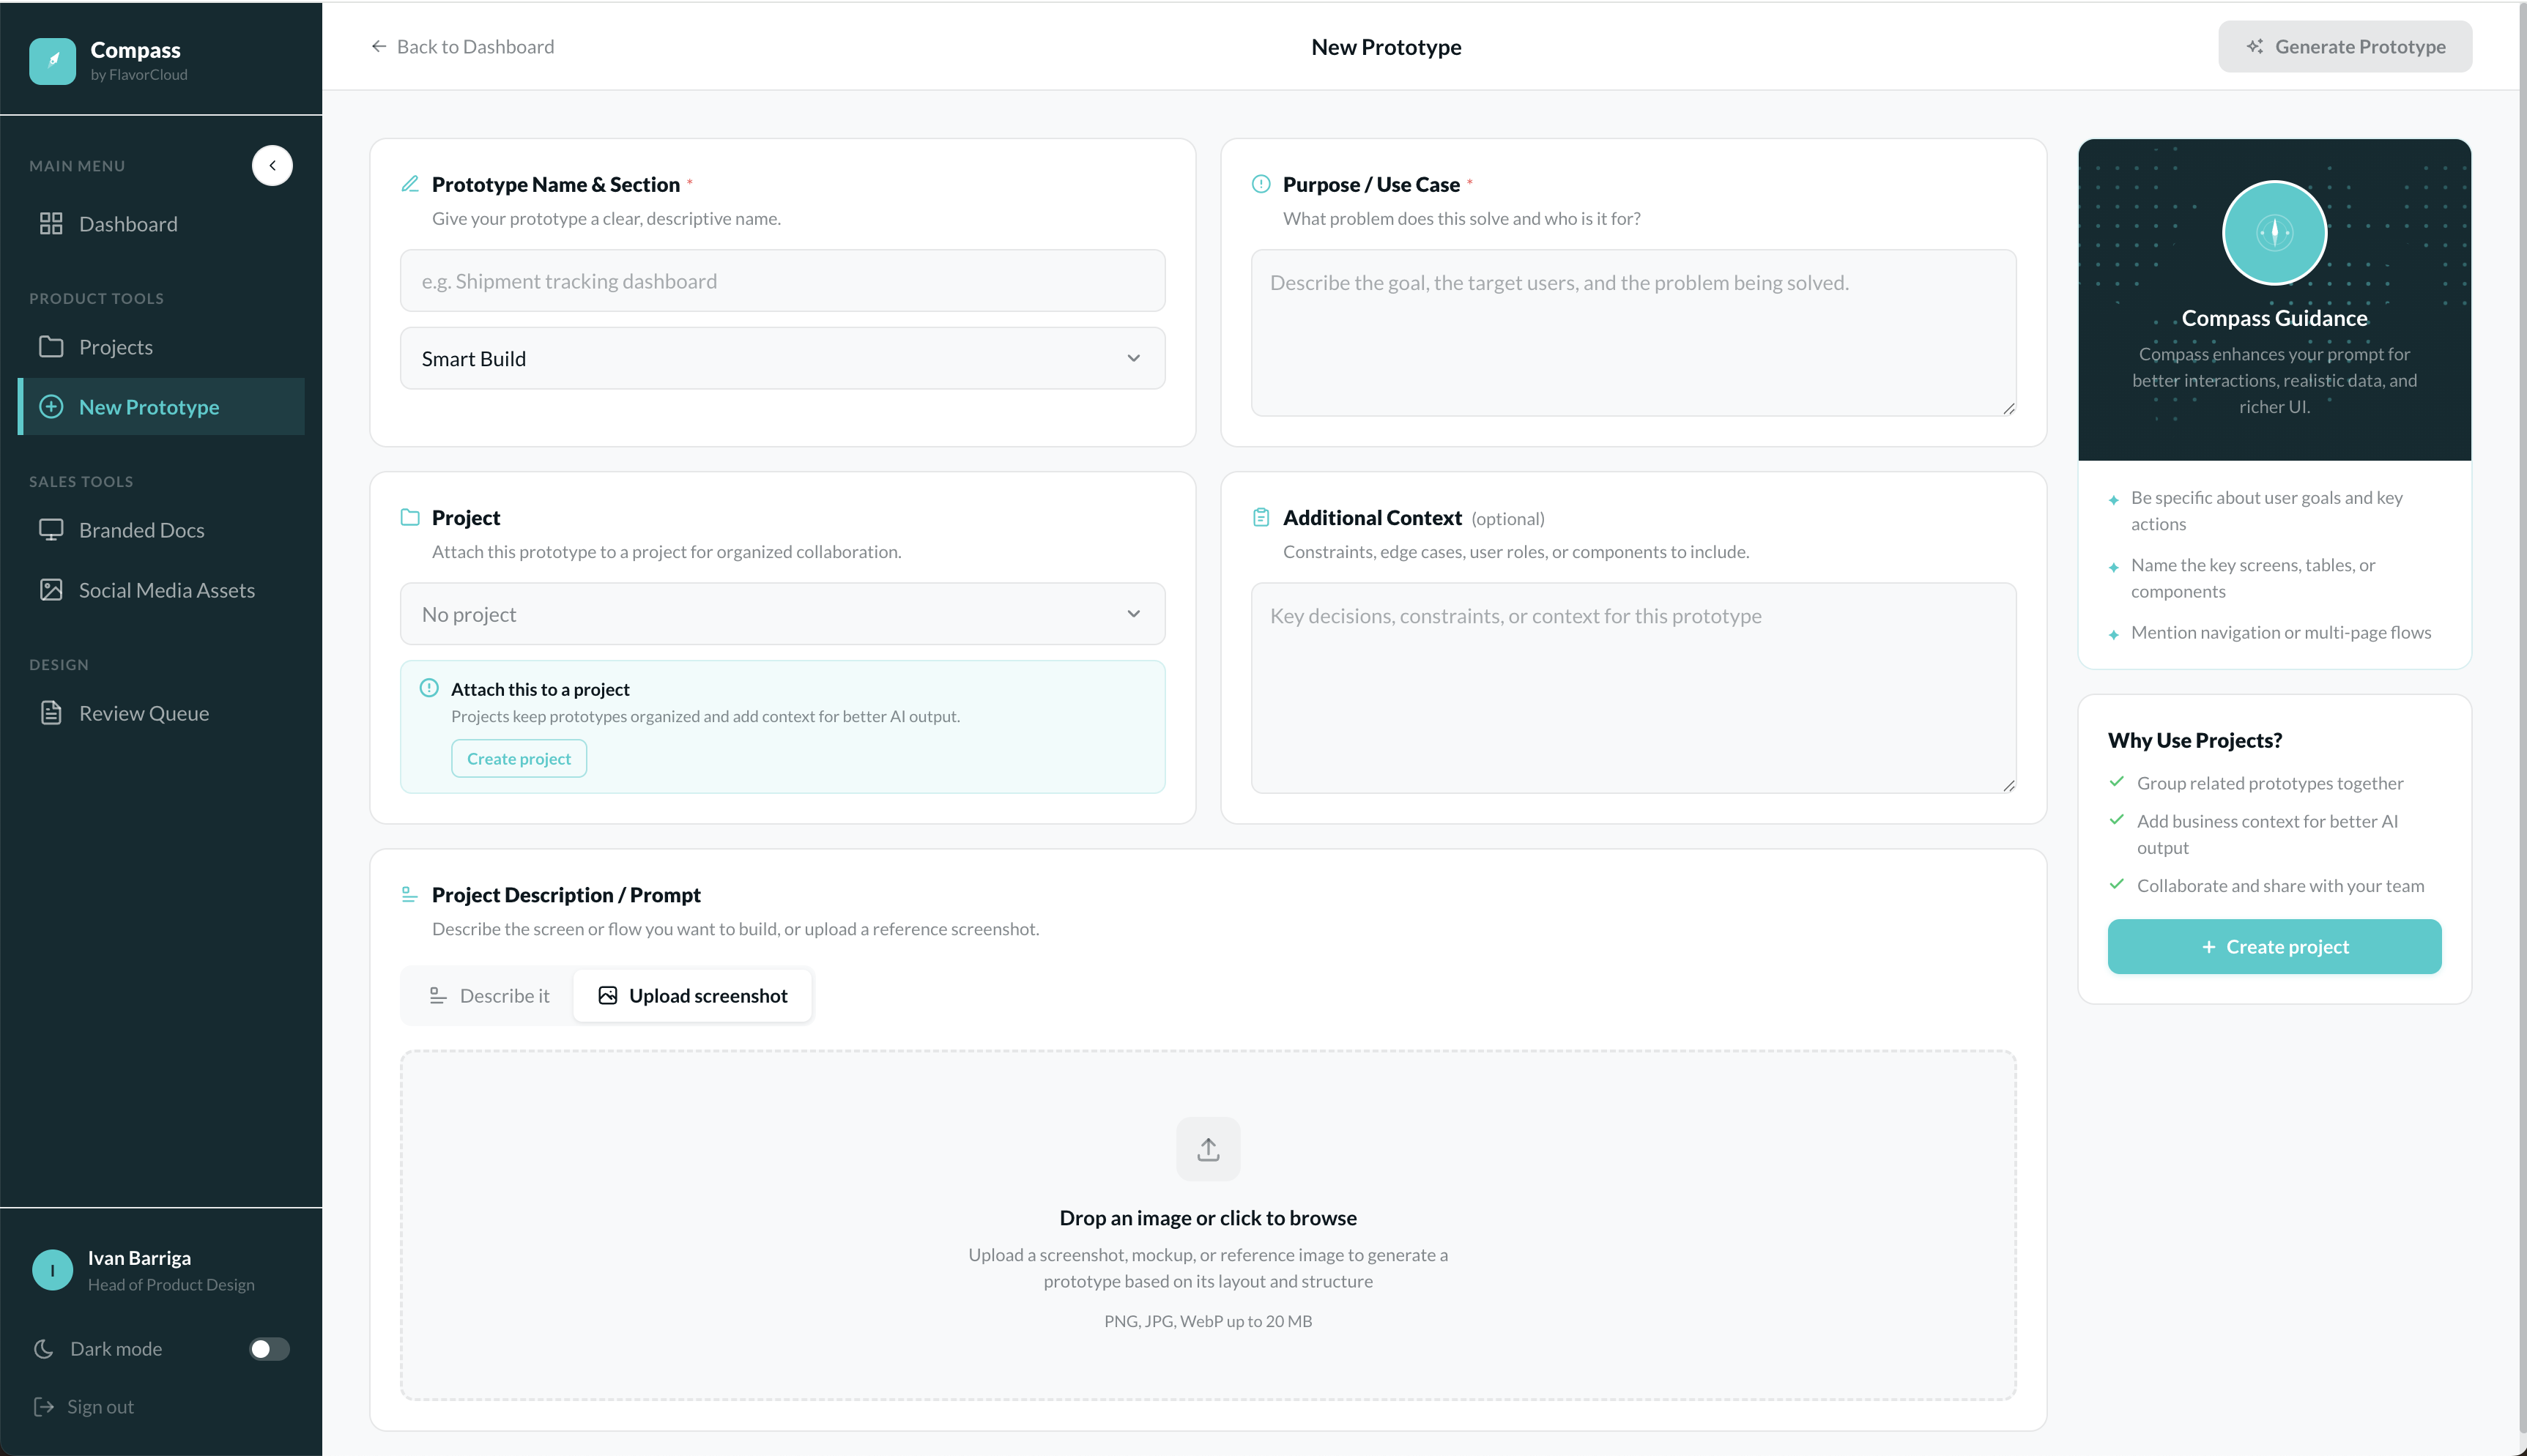
Task: Click the Sign out link
Action: tap(84, 1407)
